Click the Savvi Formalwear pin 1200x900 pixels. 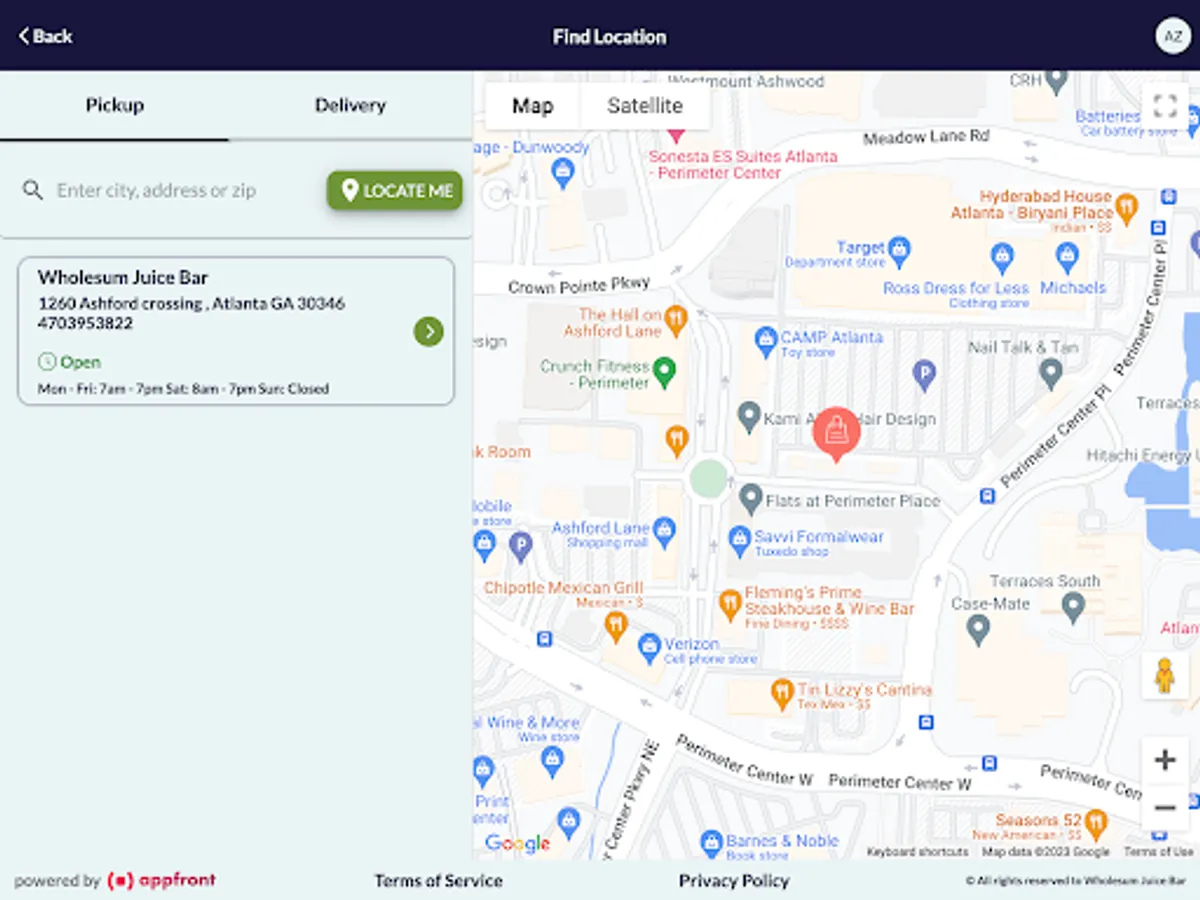click(x=739, y=541)
